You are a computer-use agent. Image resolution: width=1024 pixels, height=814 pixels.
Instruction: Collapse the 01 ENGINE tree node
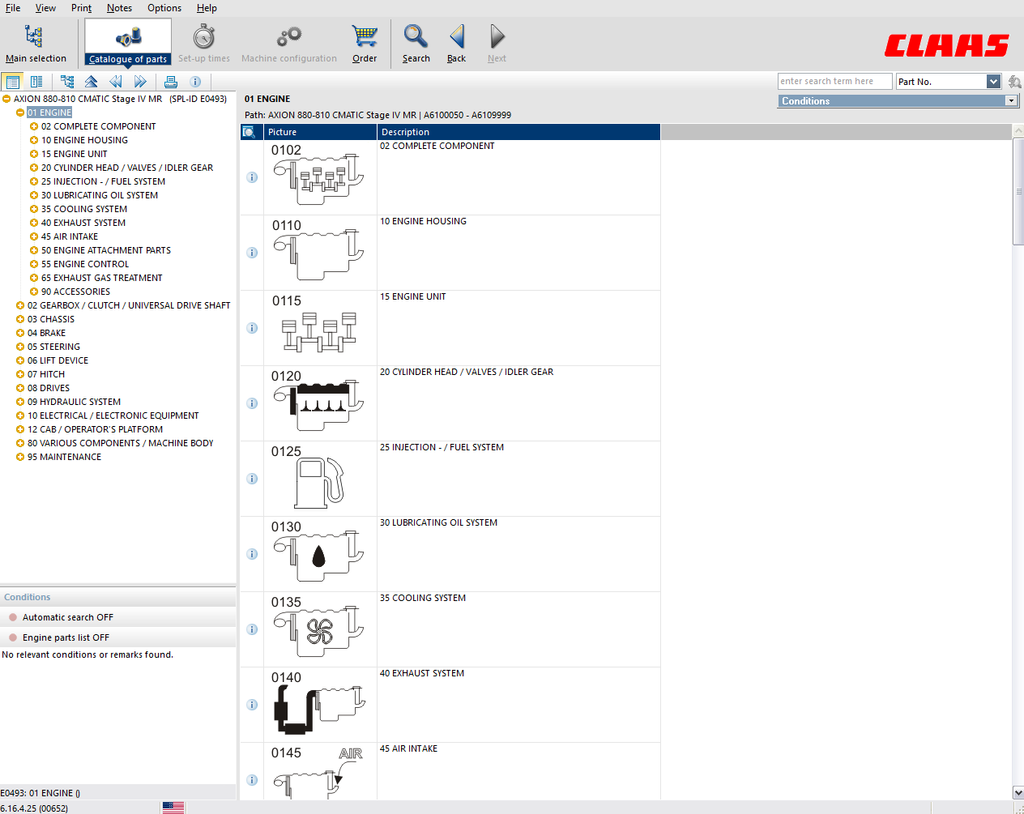20,112
